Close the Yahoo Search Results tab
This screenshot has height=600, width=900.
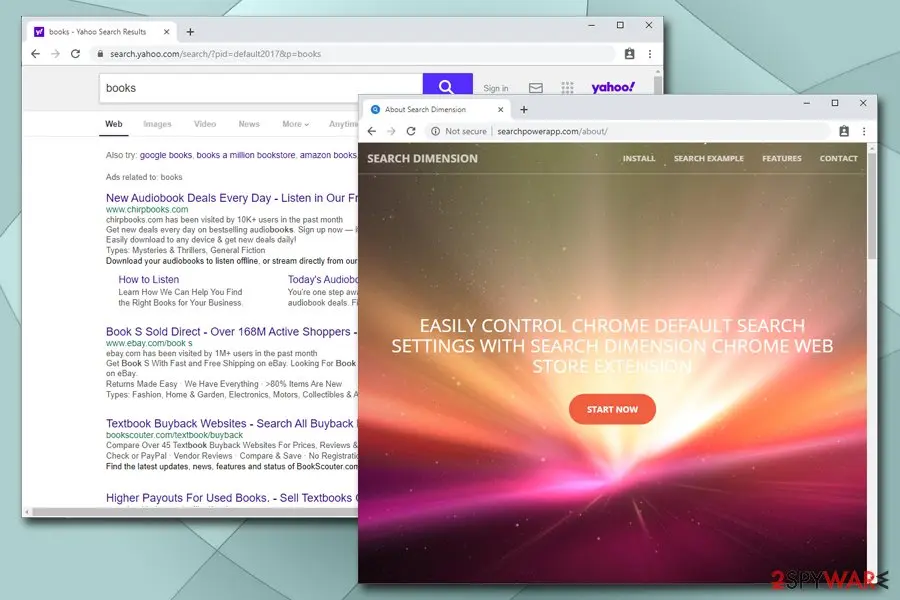coord(166,32)
